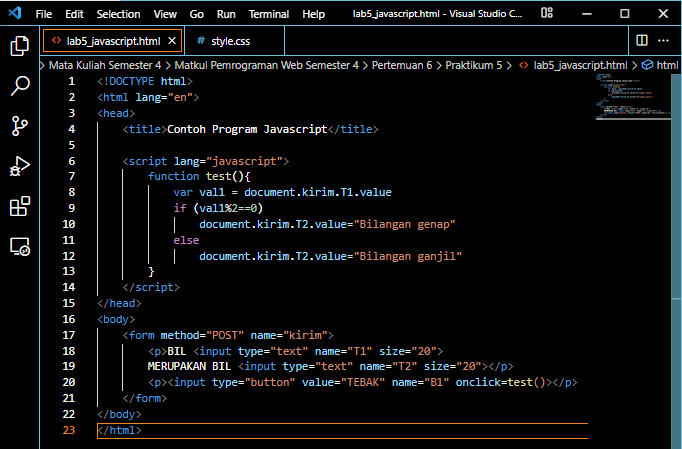The width and height of the screenshot is (682, 449).
Task: Click the input name="T1" line
Action: 295,351
